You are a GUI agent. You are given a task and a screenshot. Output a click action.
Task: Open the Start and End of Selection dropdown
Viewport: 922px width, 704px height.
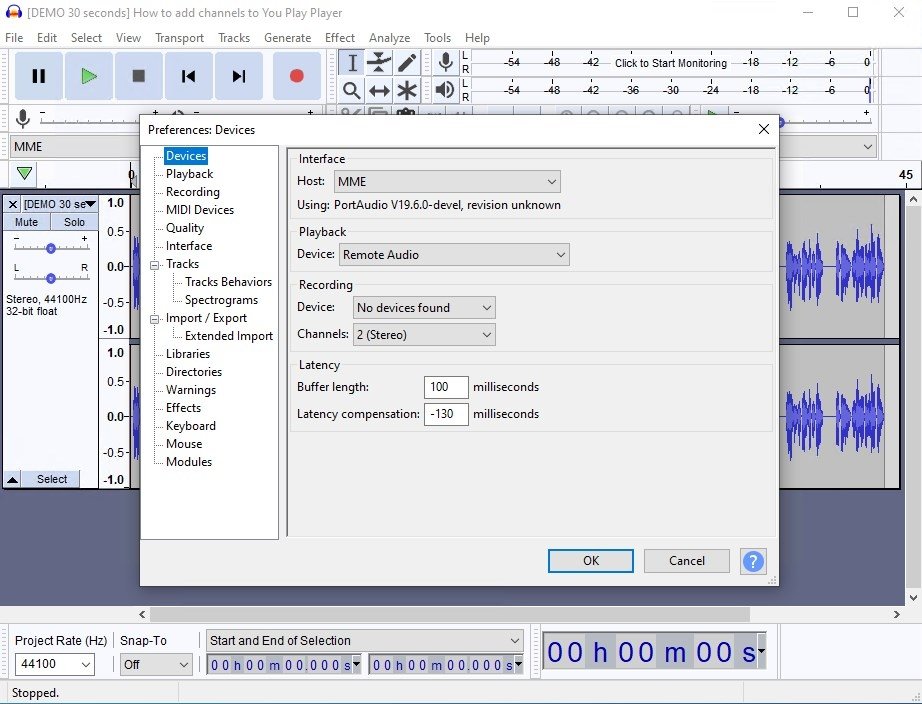click(x=365, y=640)
